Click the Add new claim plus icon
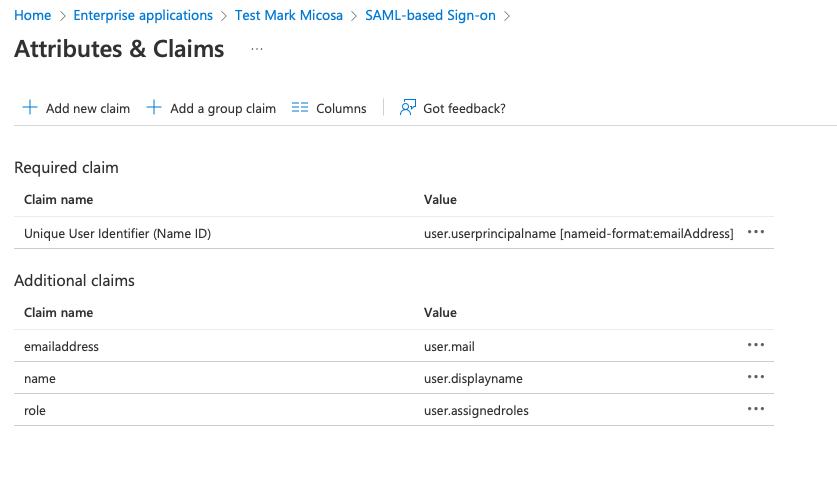 [30, 108]
